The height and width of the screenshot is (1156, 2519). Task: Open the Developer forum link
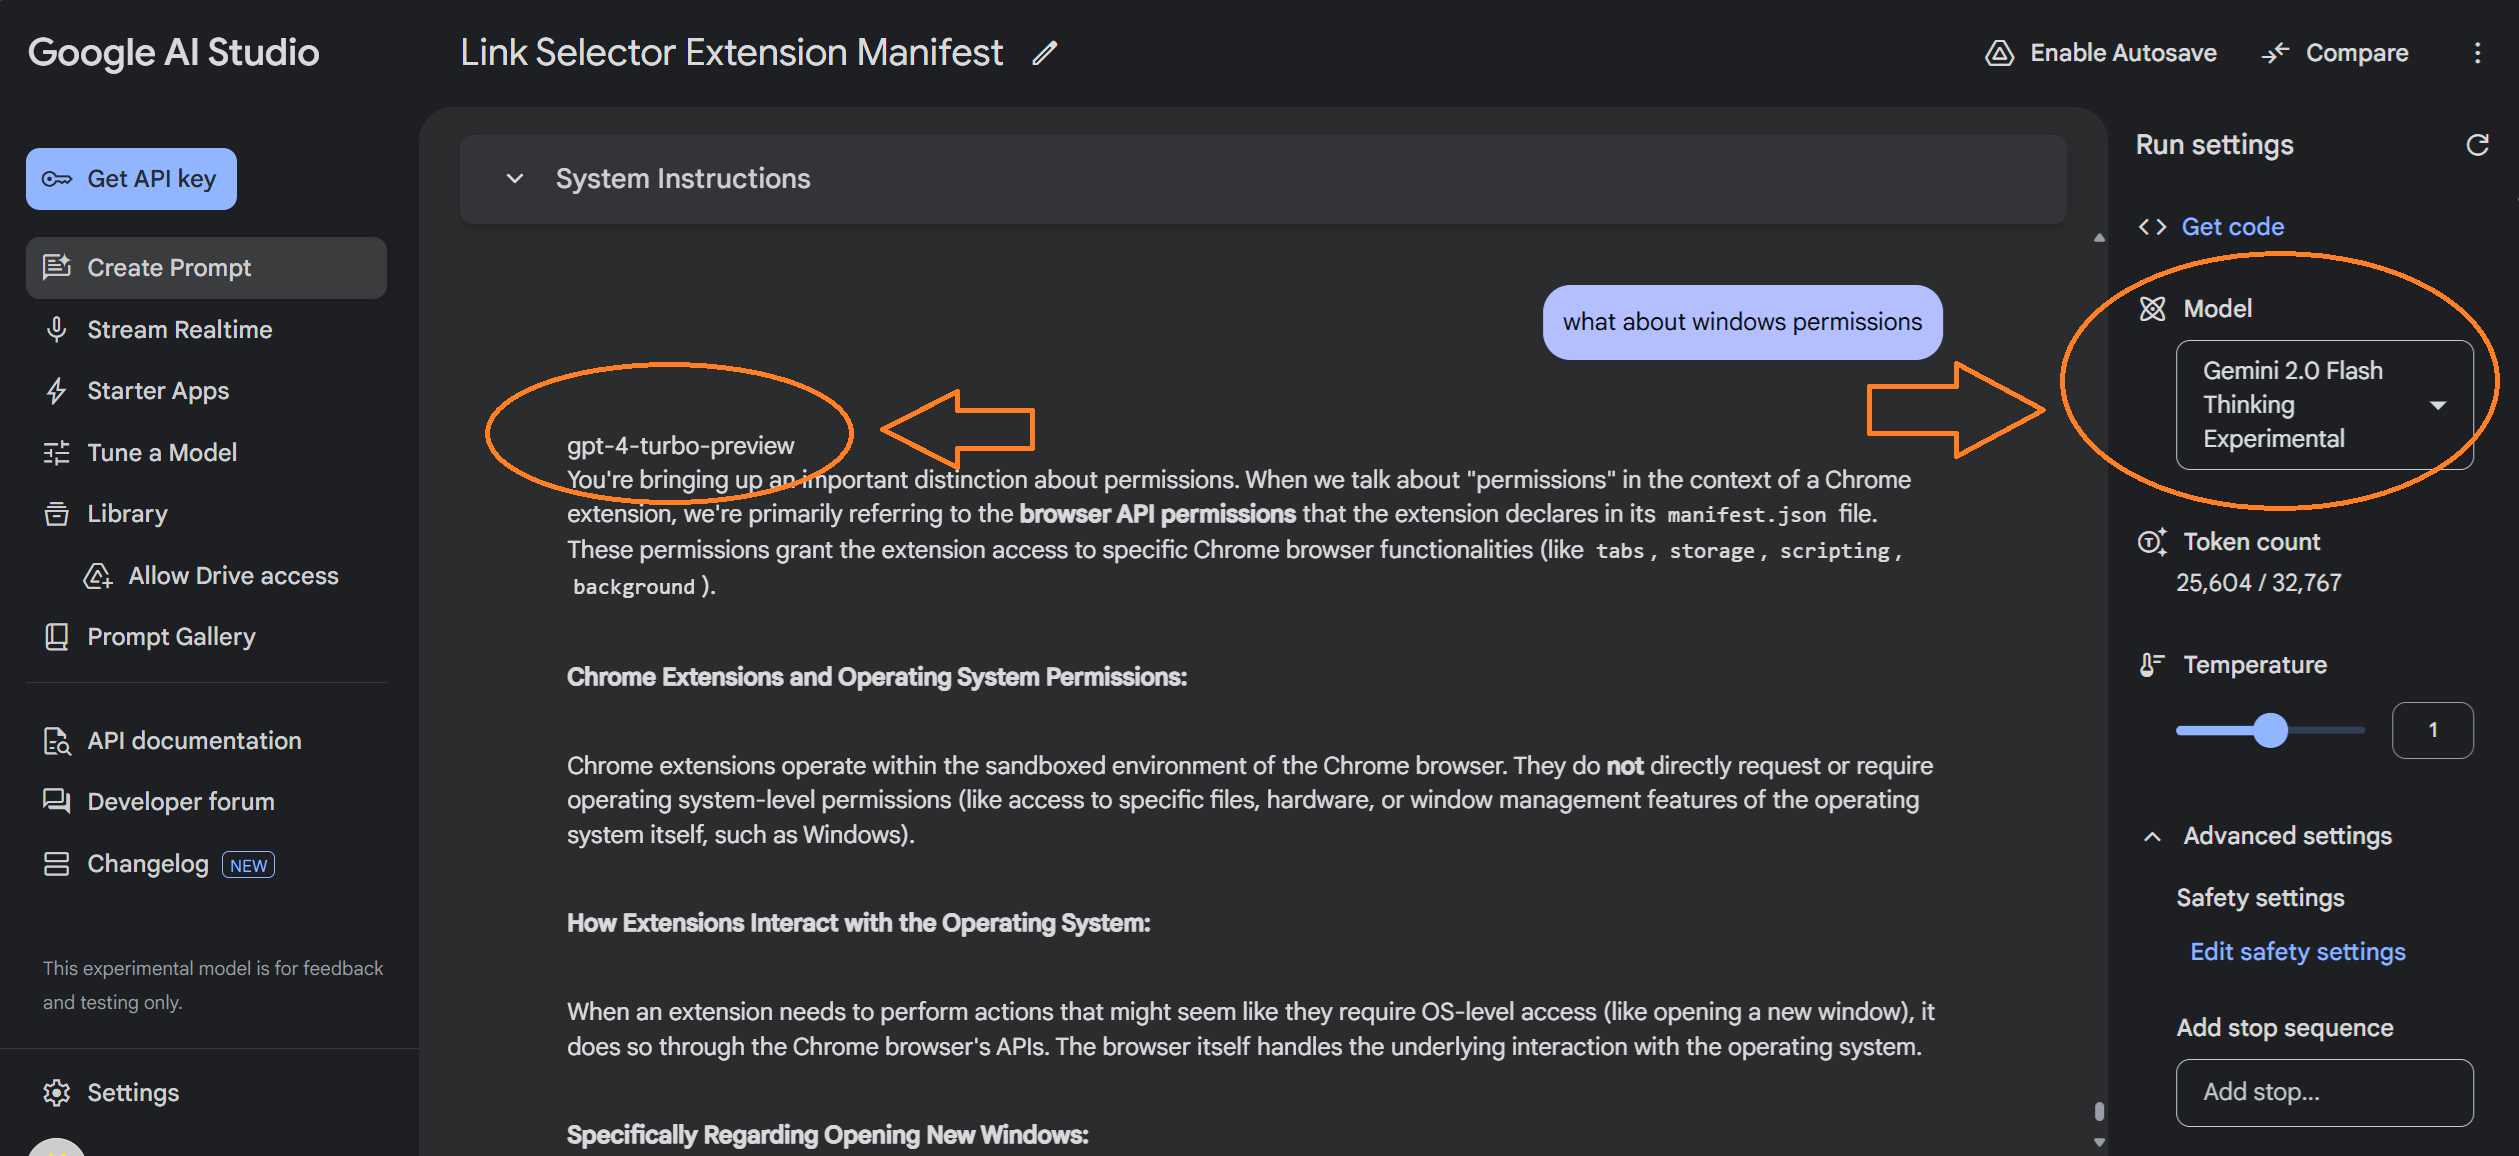(180, 801)
